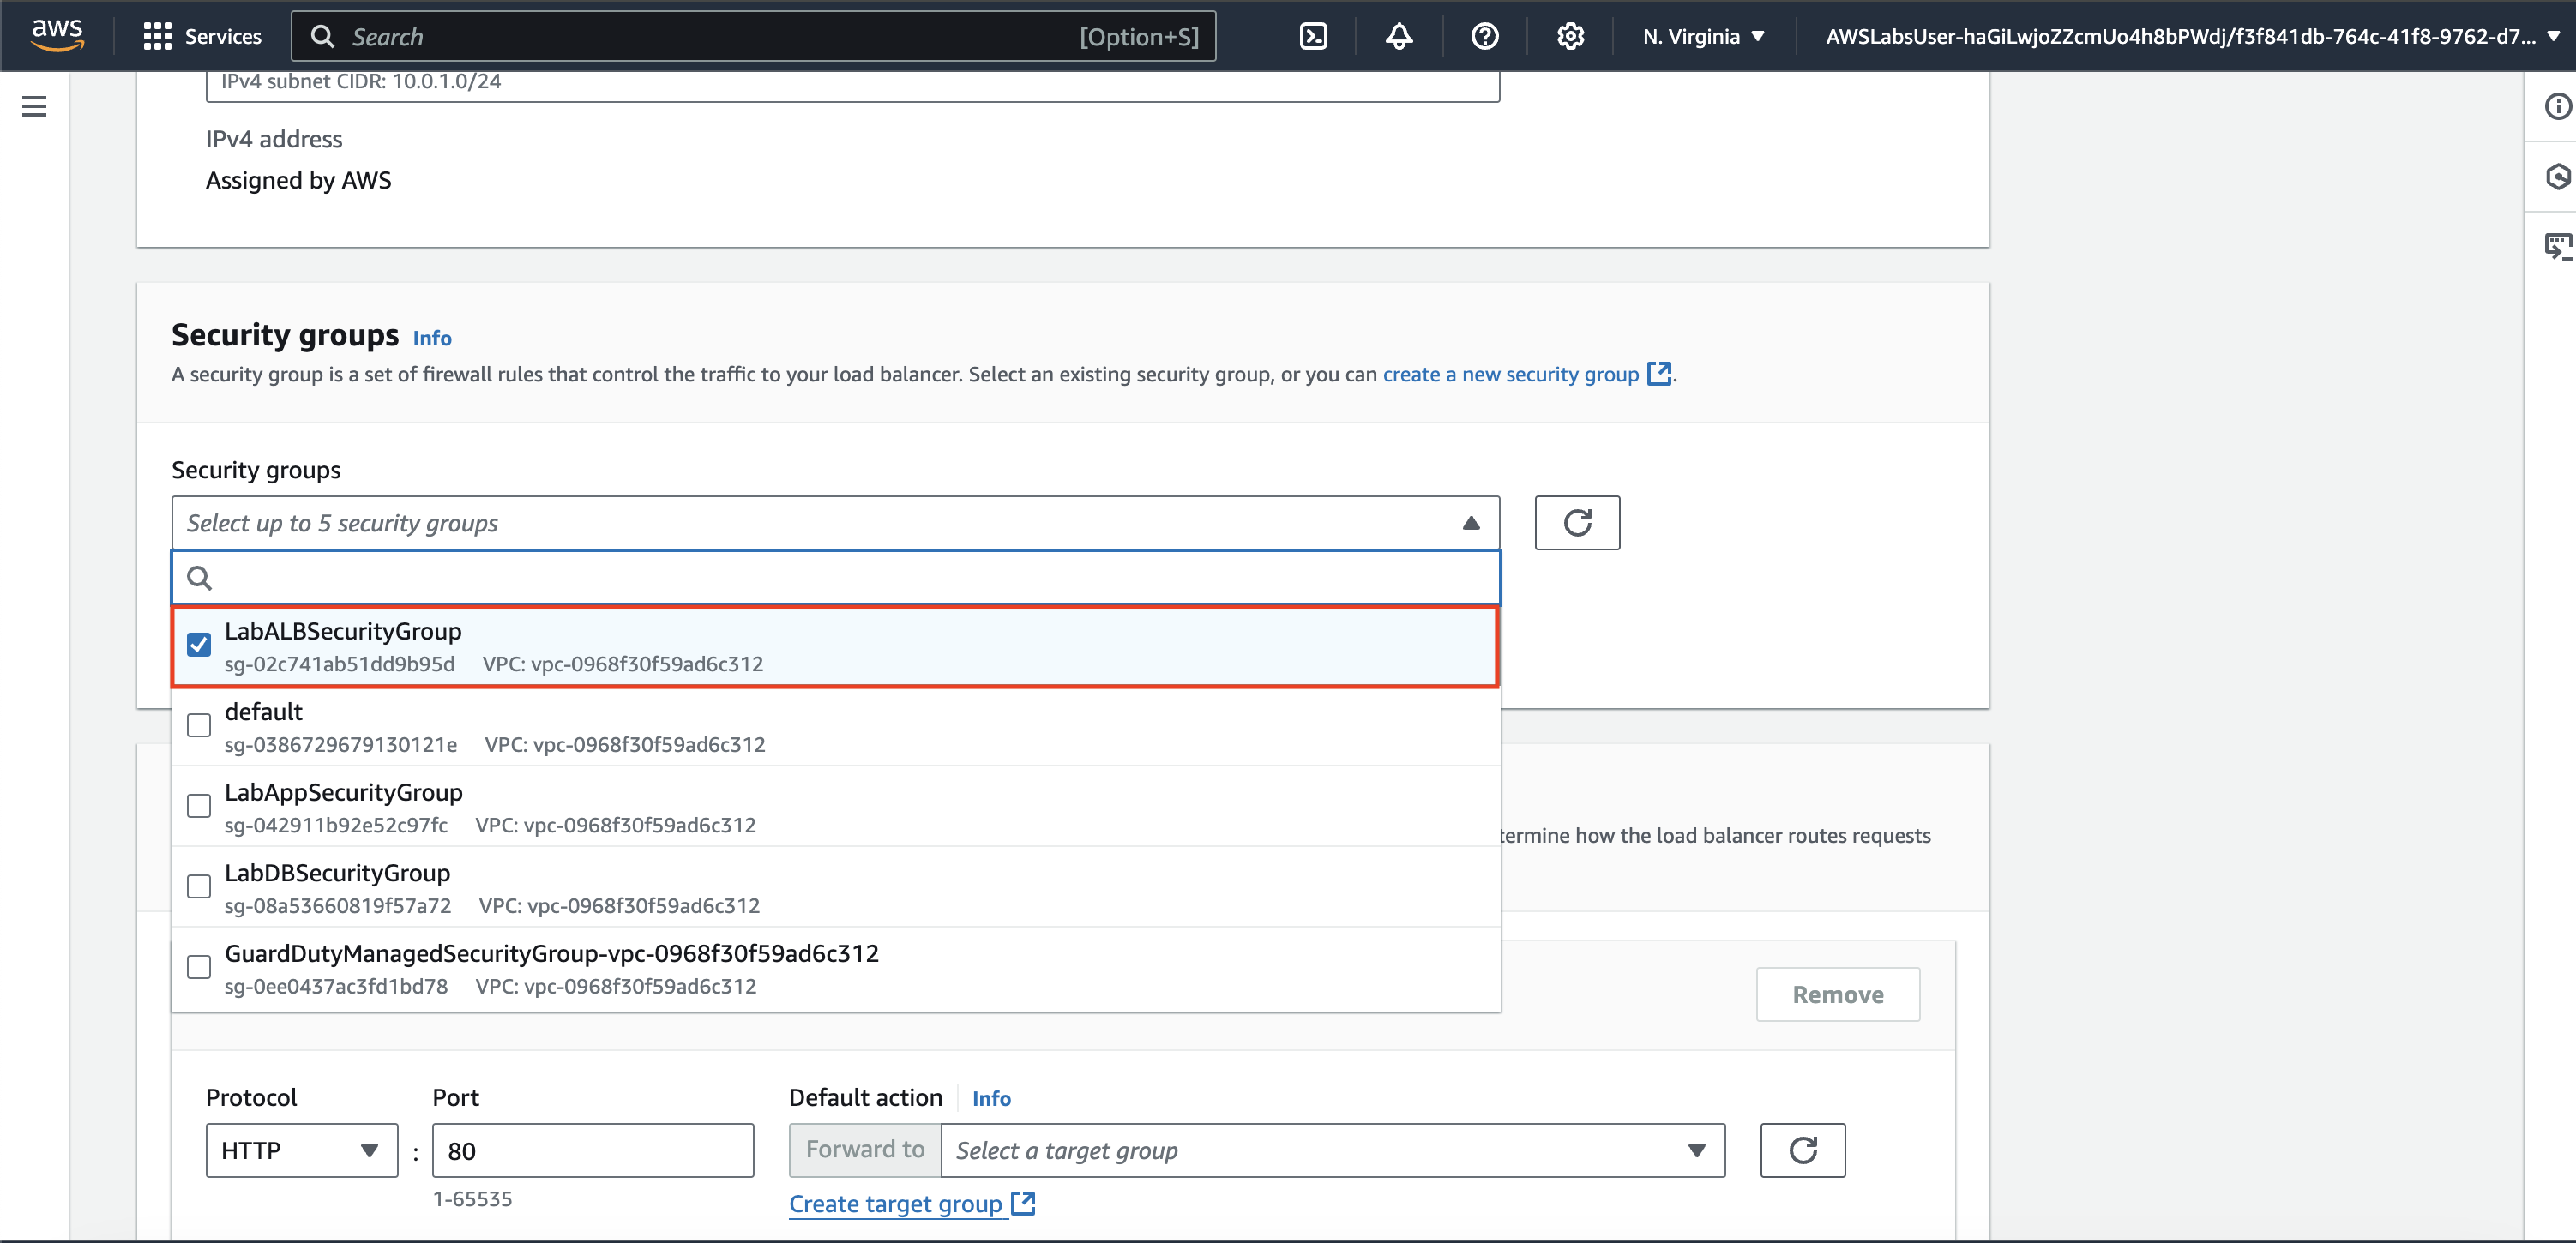Click the Services menu label
The height and width of the screenshot is (1243, 2576).
coord(223,37)
